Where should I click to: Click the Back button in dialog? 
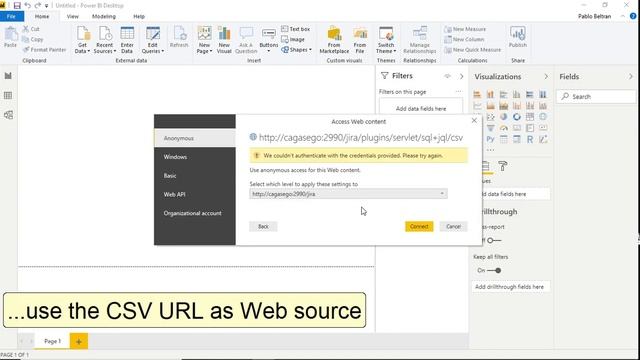click(x=263, y=226)
